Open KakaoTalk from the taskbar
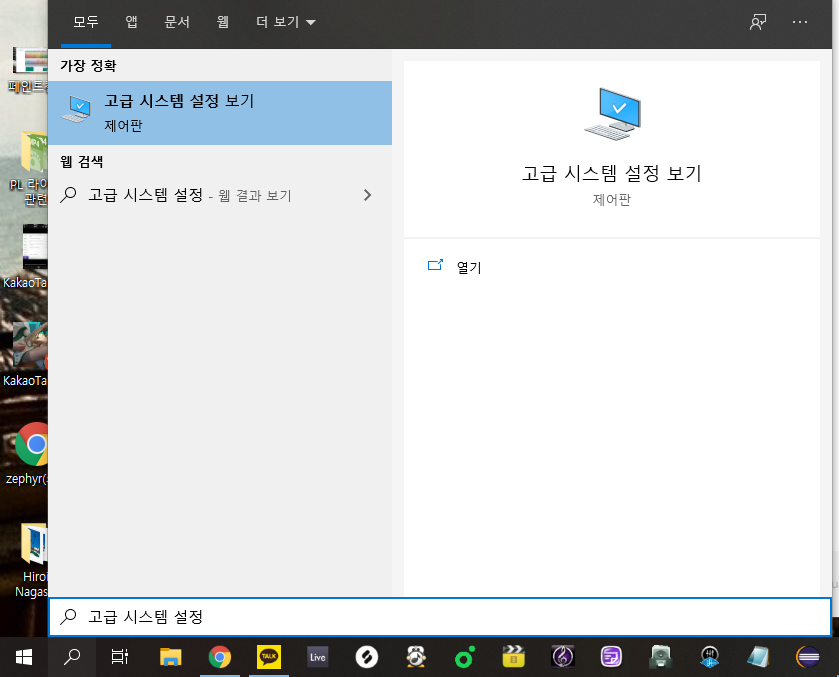This screenshot has width=839, height=677. click(x=269, y=657)
